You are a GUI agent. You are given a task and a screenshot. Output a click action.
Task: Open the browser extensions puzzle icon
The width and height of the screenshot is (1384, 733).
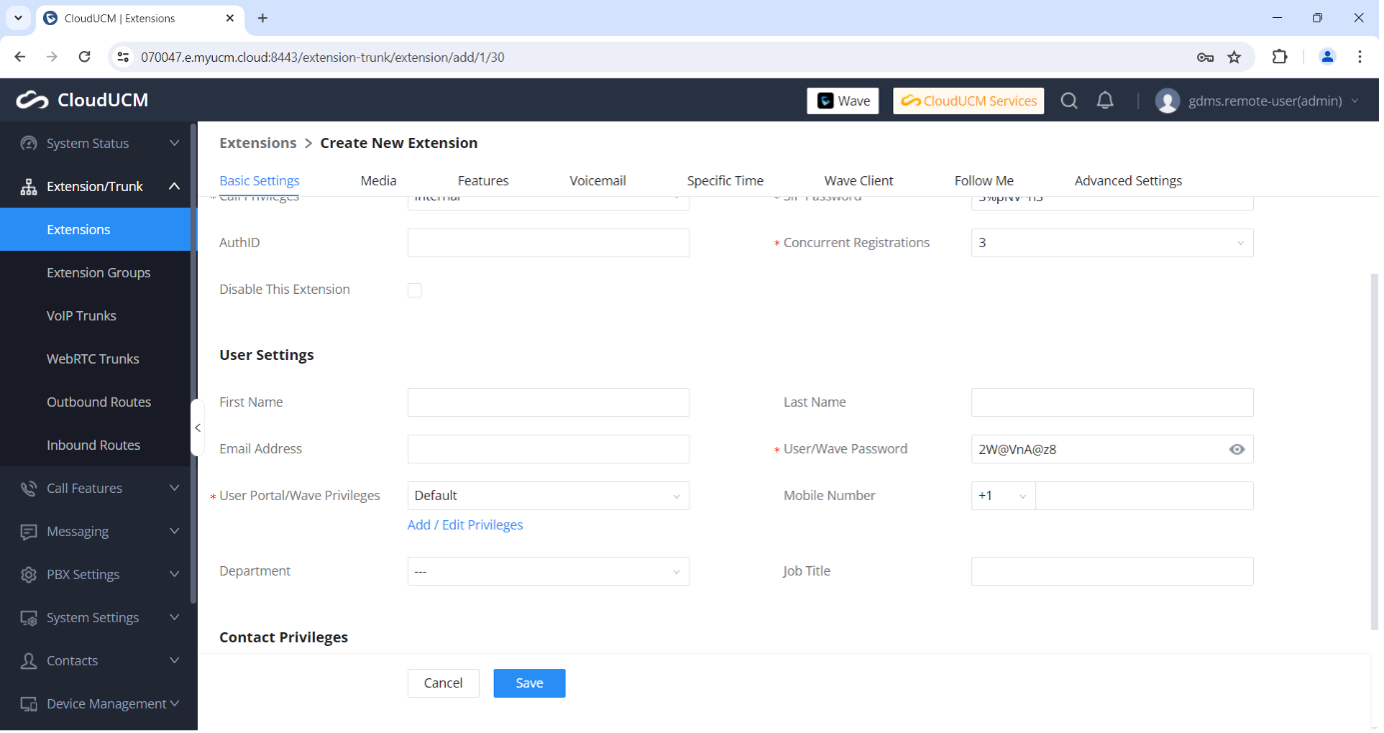click(1279, 57)
